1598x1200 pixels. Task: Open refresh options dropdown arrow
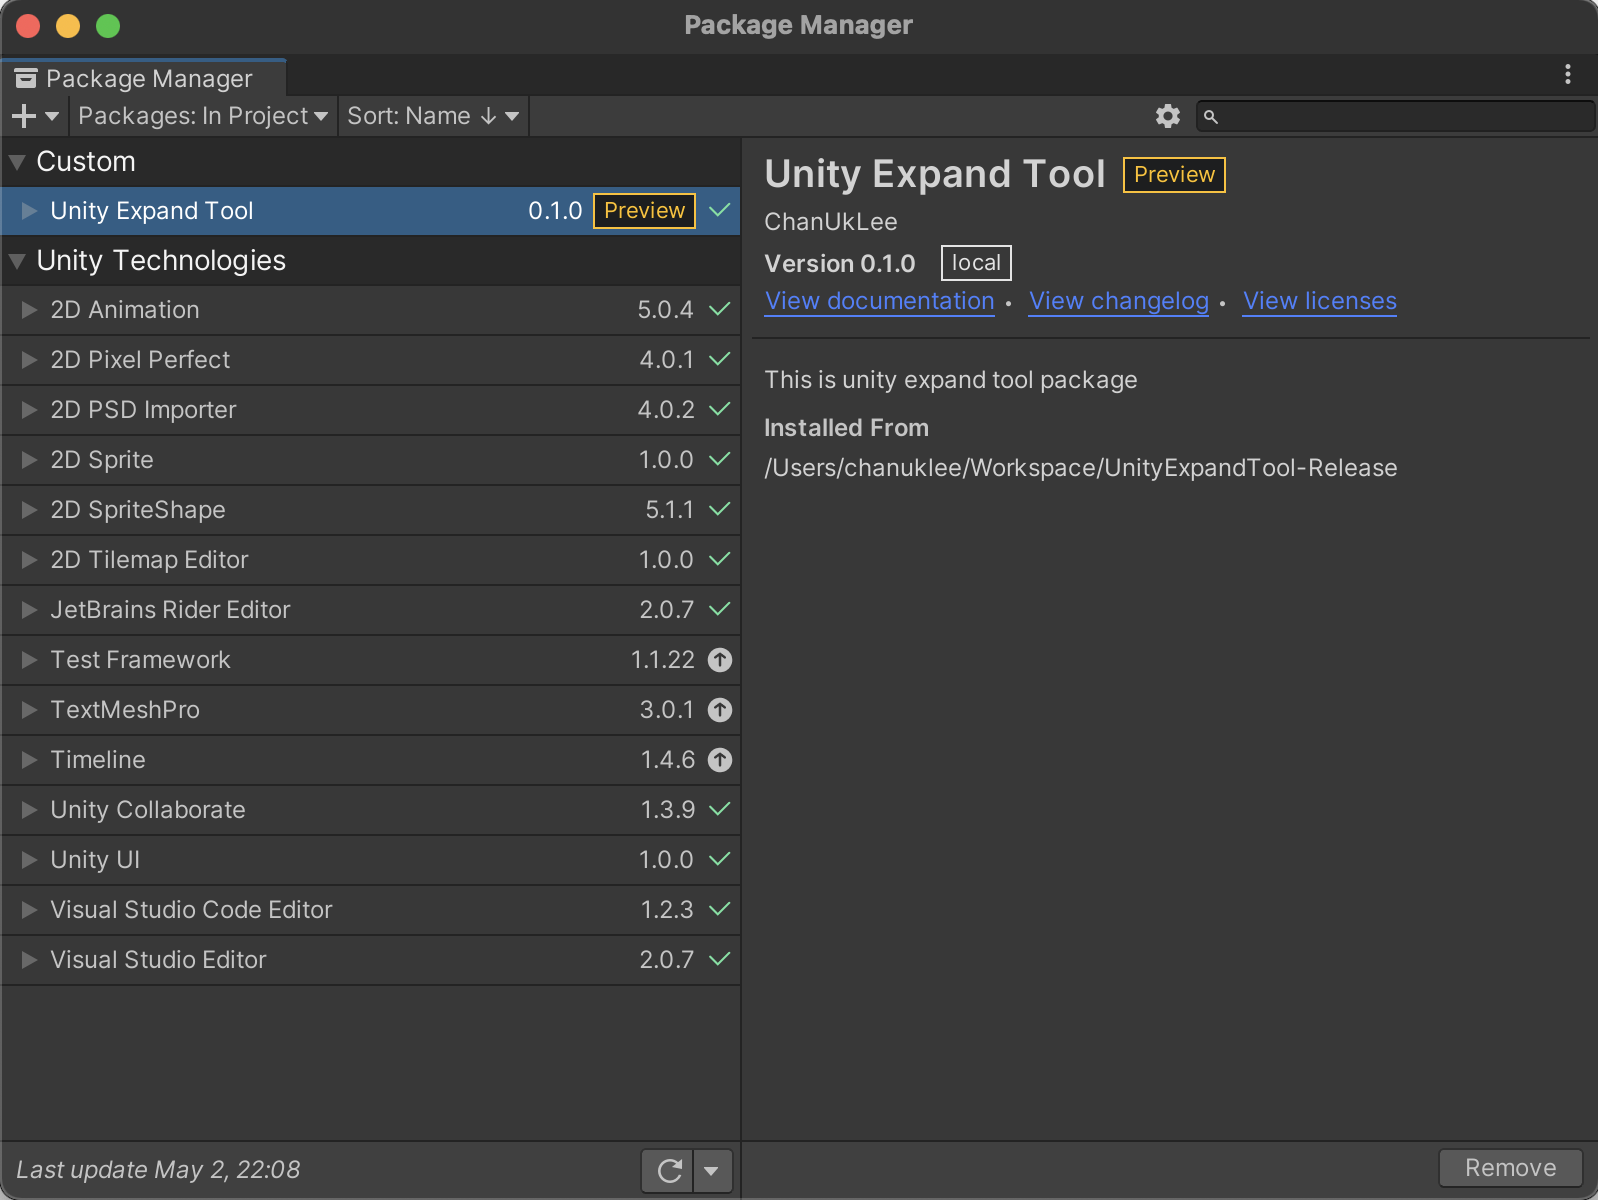click(x=711, y=1170)
